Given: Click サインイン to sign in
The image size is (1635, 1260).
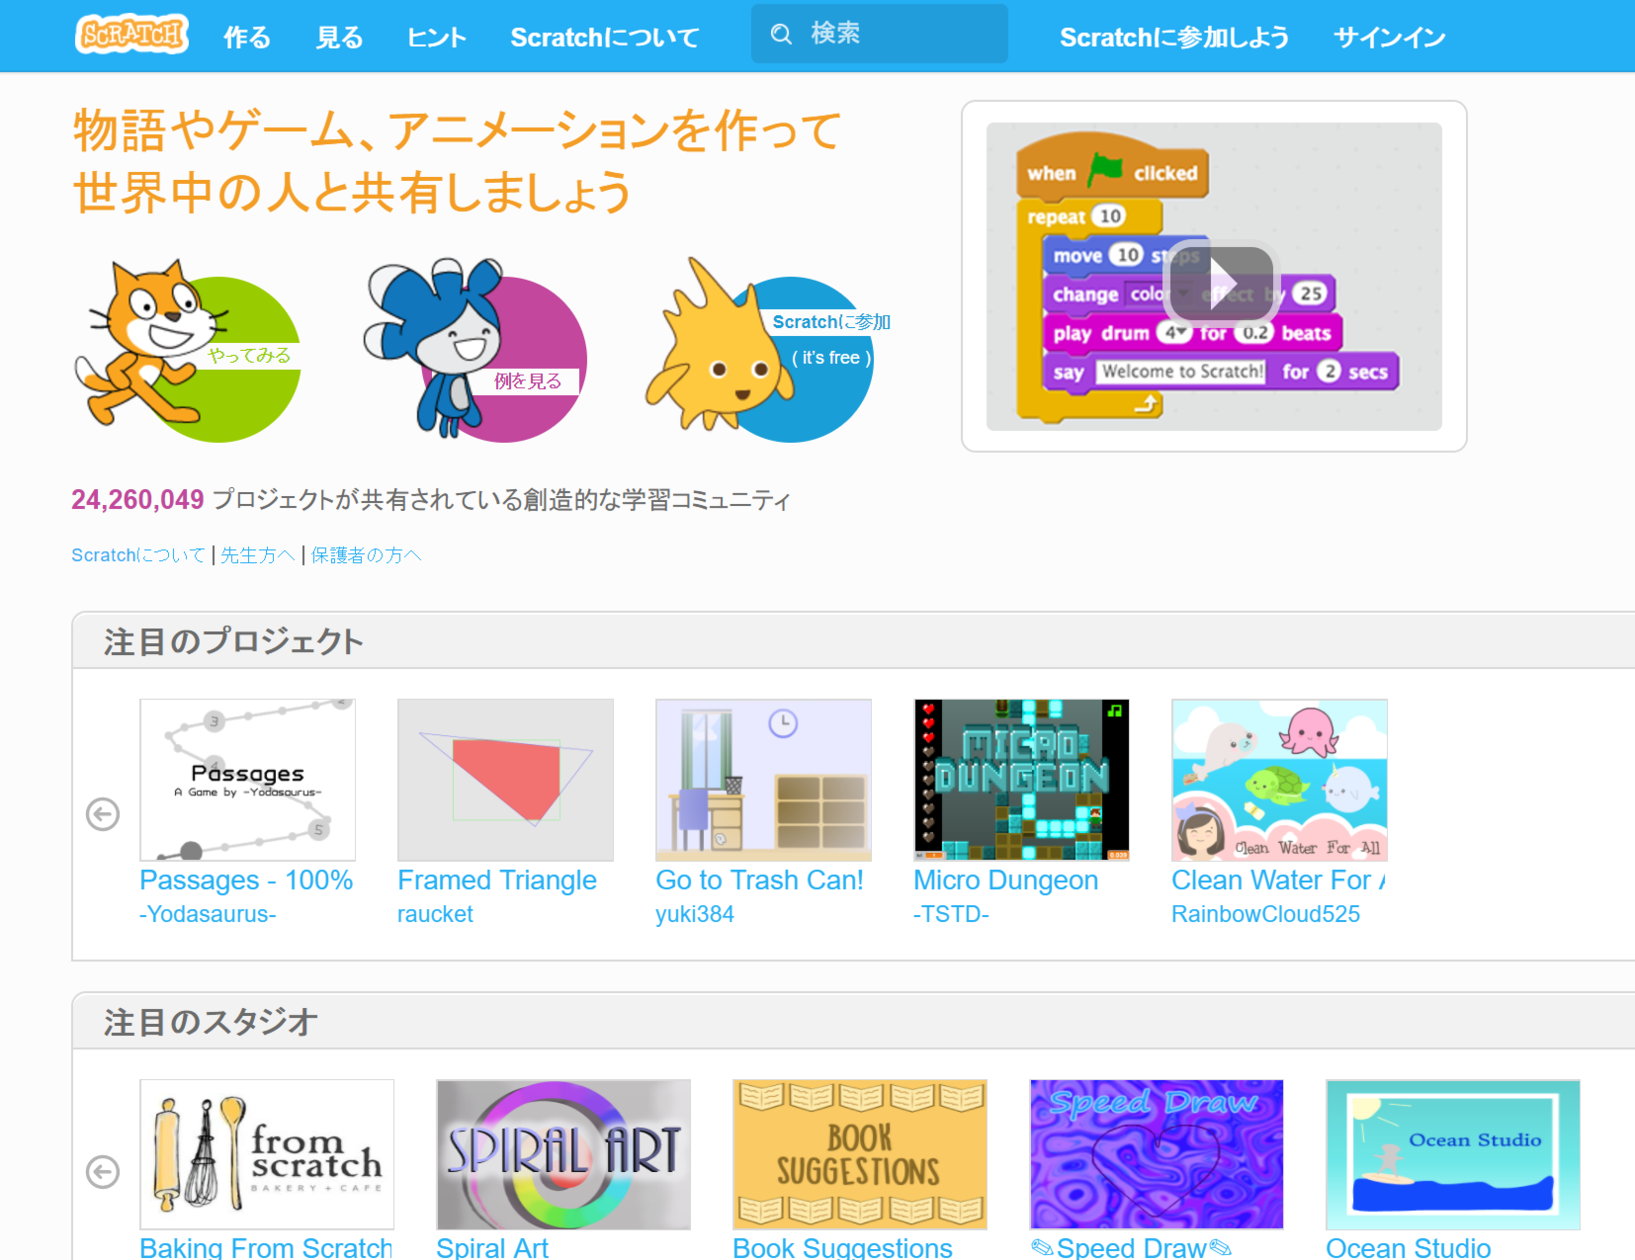Looking at the screenshot, I should [1389, 38].
